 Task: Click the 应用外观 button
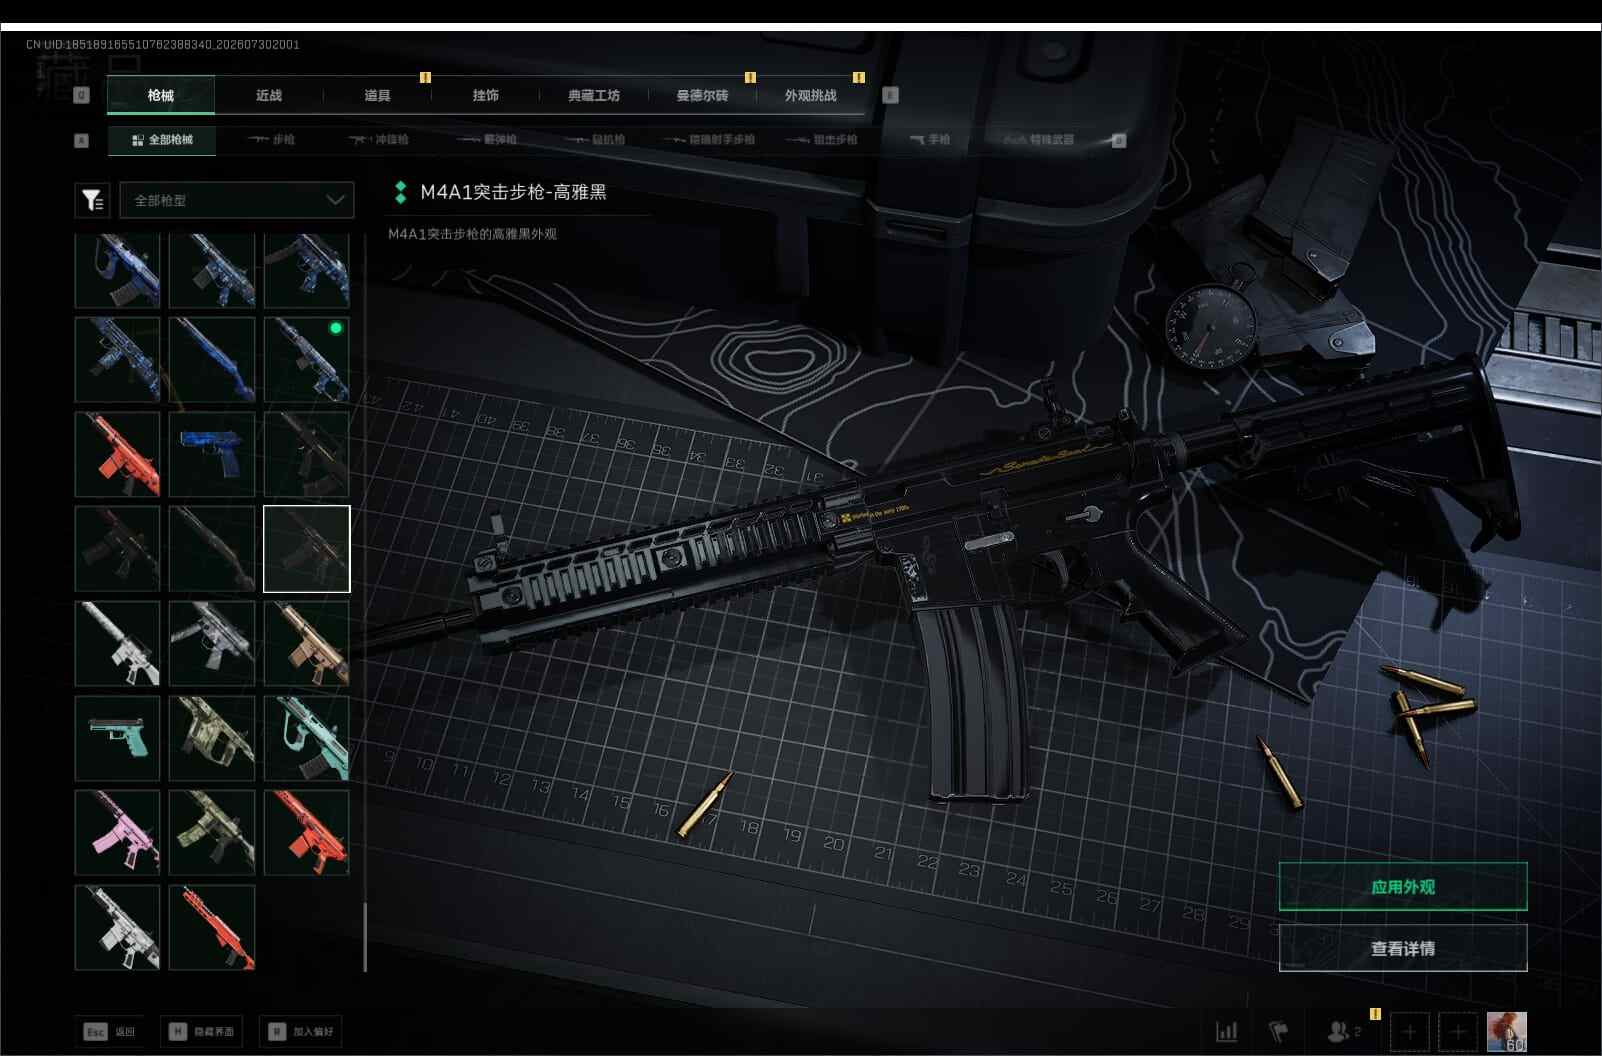pyautogui.click(x=1403, y=887)
